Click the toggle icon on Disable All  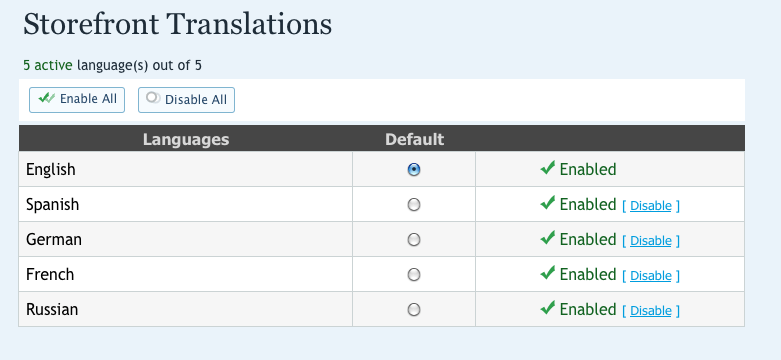click(x=153, y=98)
